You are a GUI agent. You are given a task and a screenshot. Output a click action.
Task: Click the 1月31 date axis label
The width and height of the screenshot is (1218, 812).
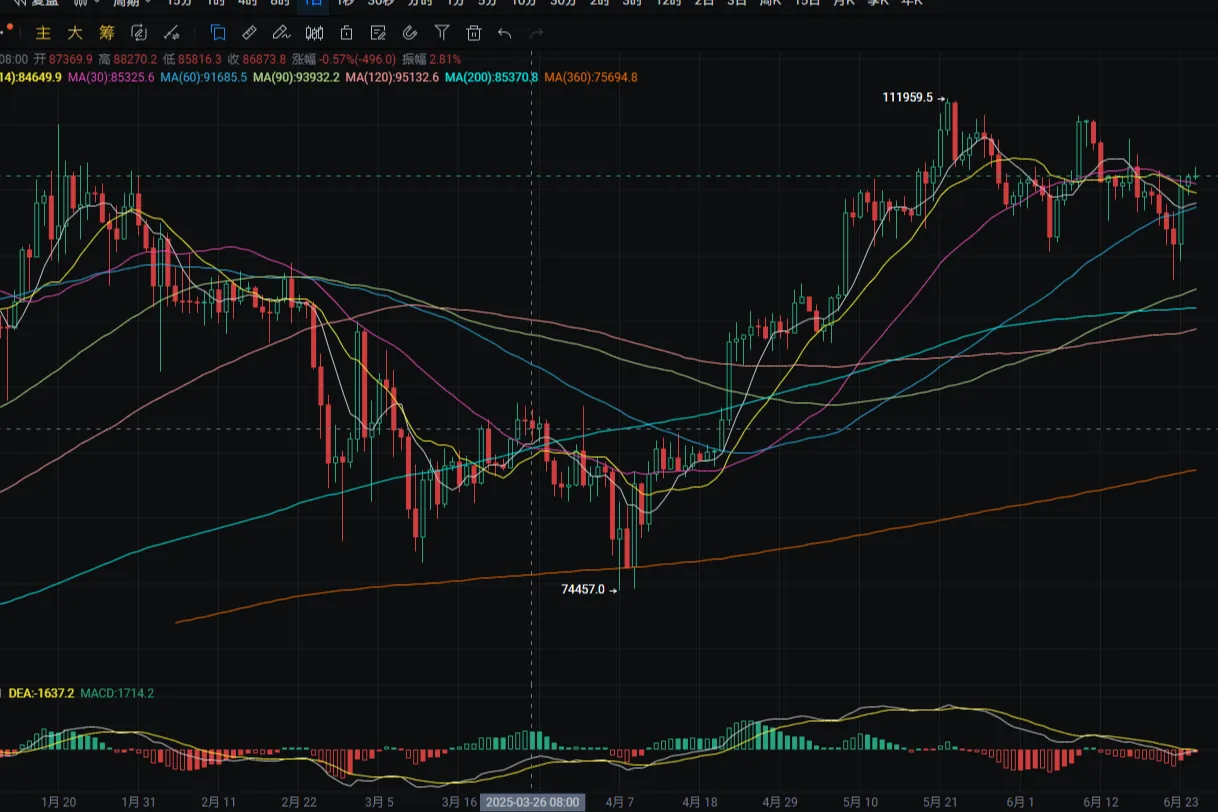pos(138,802)
